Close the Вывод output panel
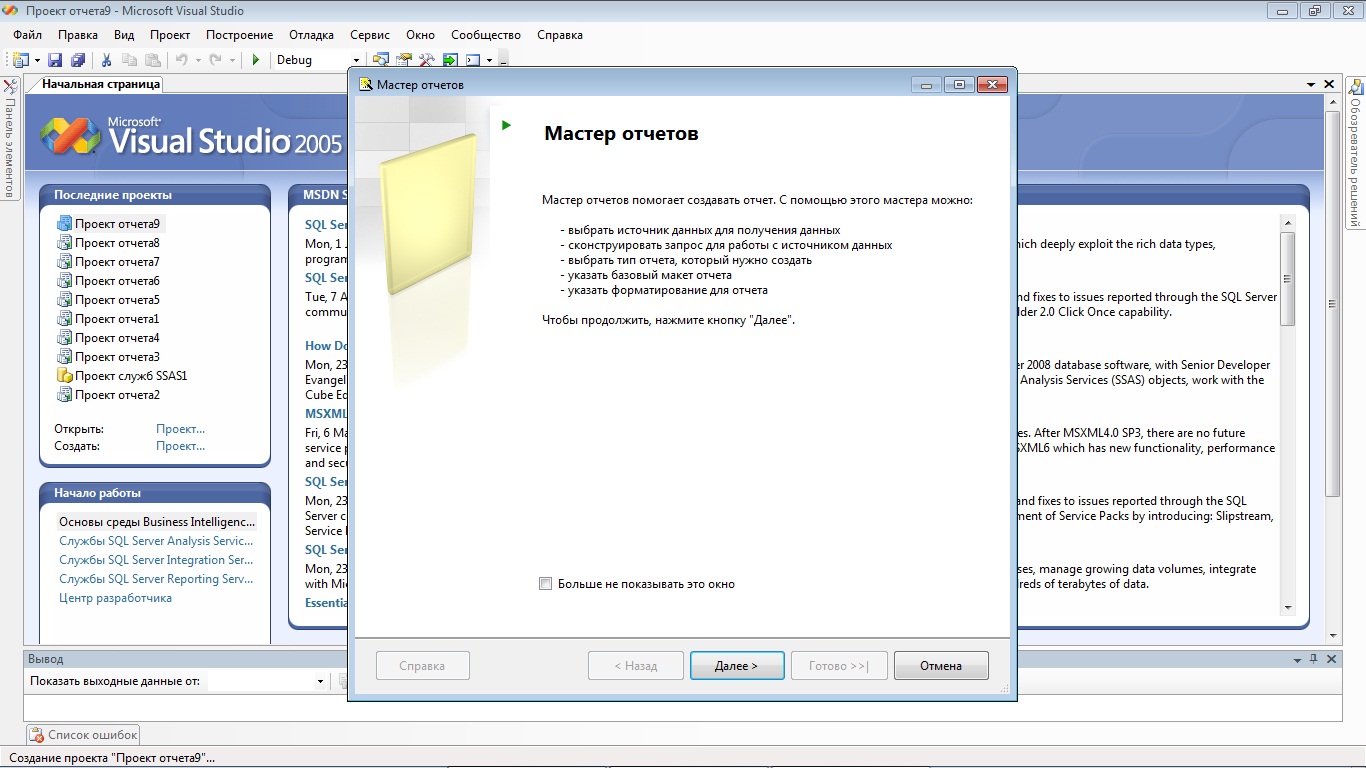Viewport: 1366px width, 768px height. [x=1331, y=659]
